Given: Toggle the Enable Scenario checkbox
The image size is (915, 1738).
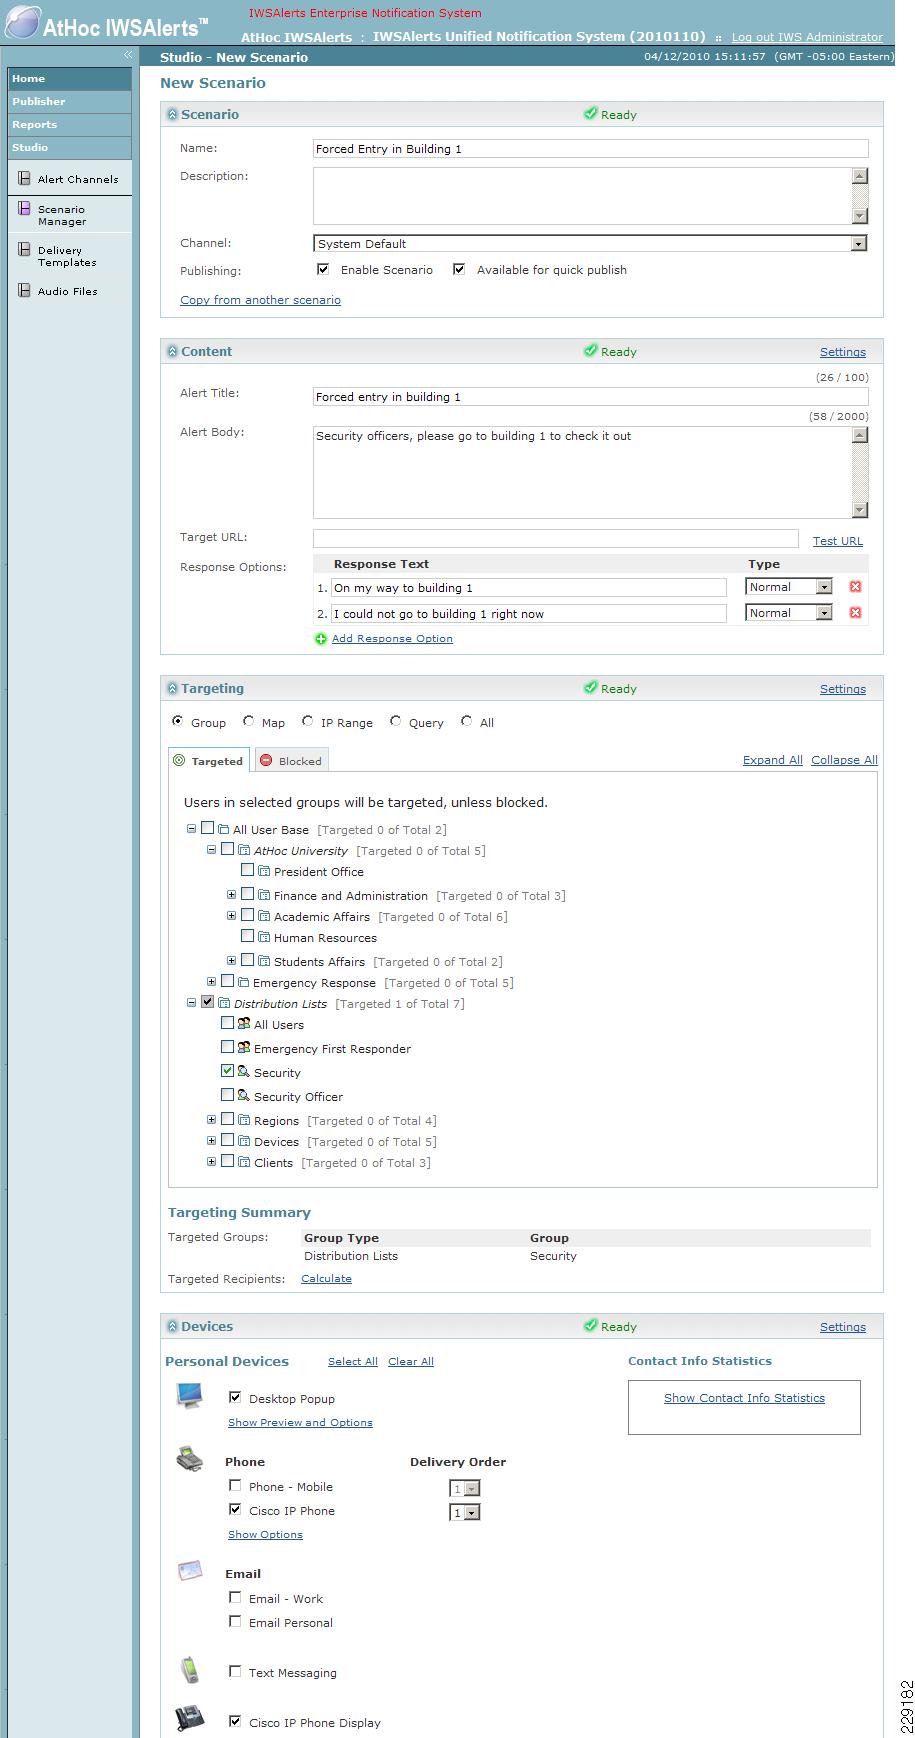Looking at the screenshot, I should click(323, 269).
